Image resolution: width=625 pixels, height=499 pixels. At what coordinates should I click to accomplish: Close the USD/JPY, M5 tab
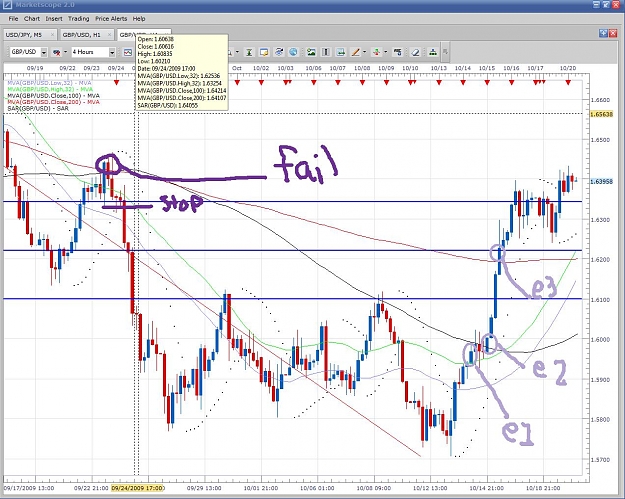pyautogui.click(x=52, y=35)
